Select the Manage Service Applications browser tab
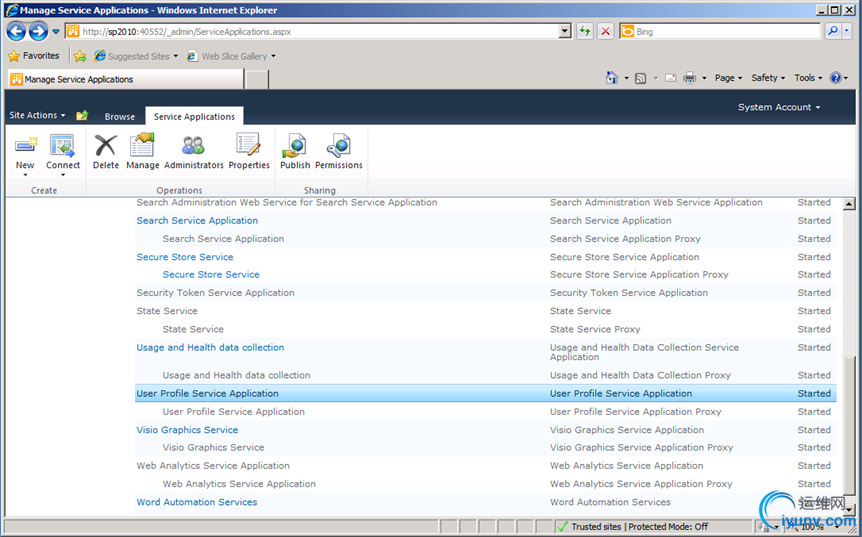Viewport: 862px width, 537px height. pos(125,79)
